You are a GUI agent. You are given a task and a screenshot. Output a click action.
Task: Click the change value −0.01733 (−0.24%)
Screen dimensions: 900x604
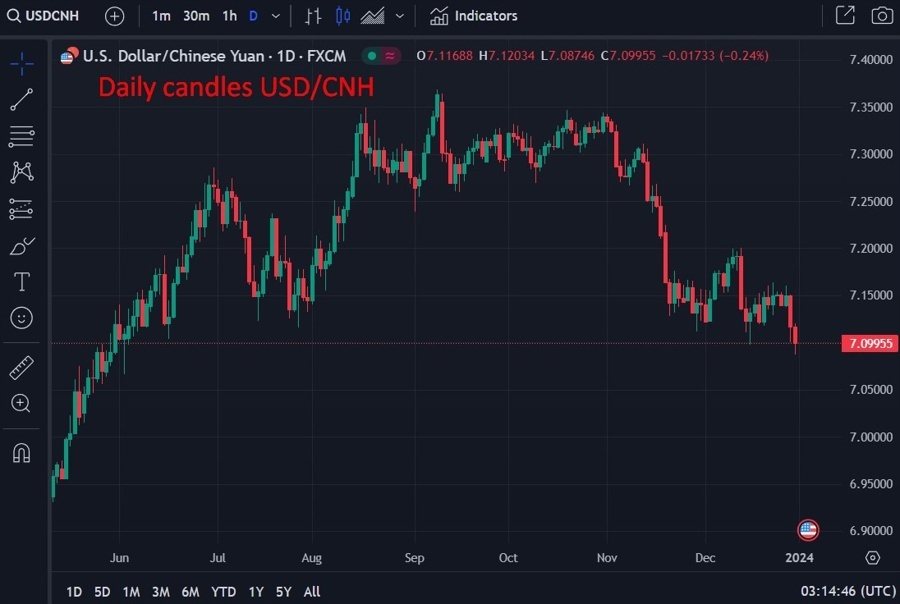point(715,56)
